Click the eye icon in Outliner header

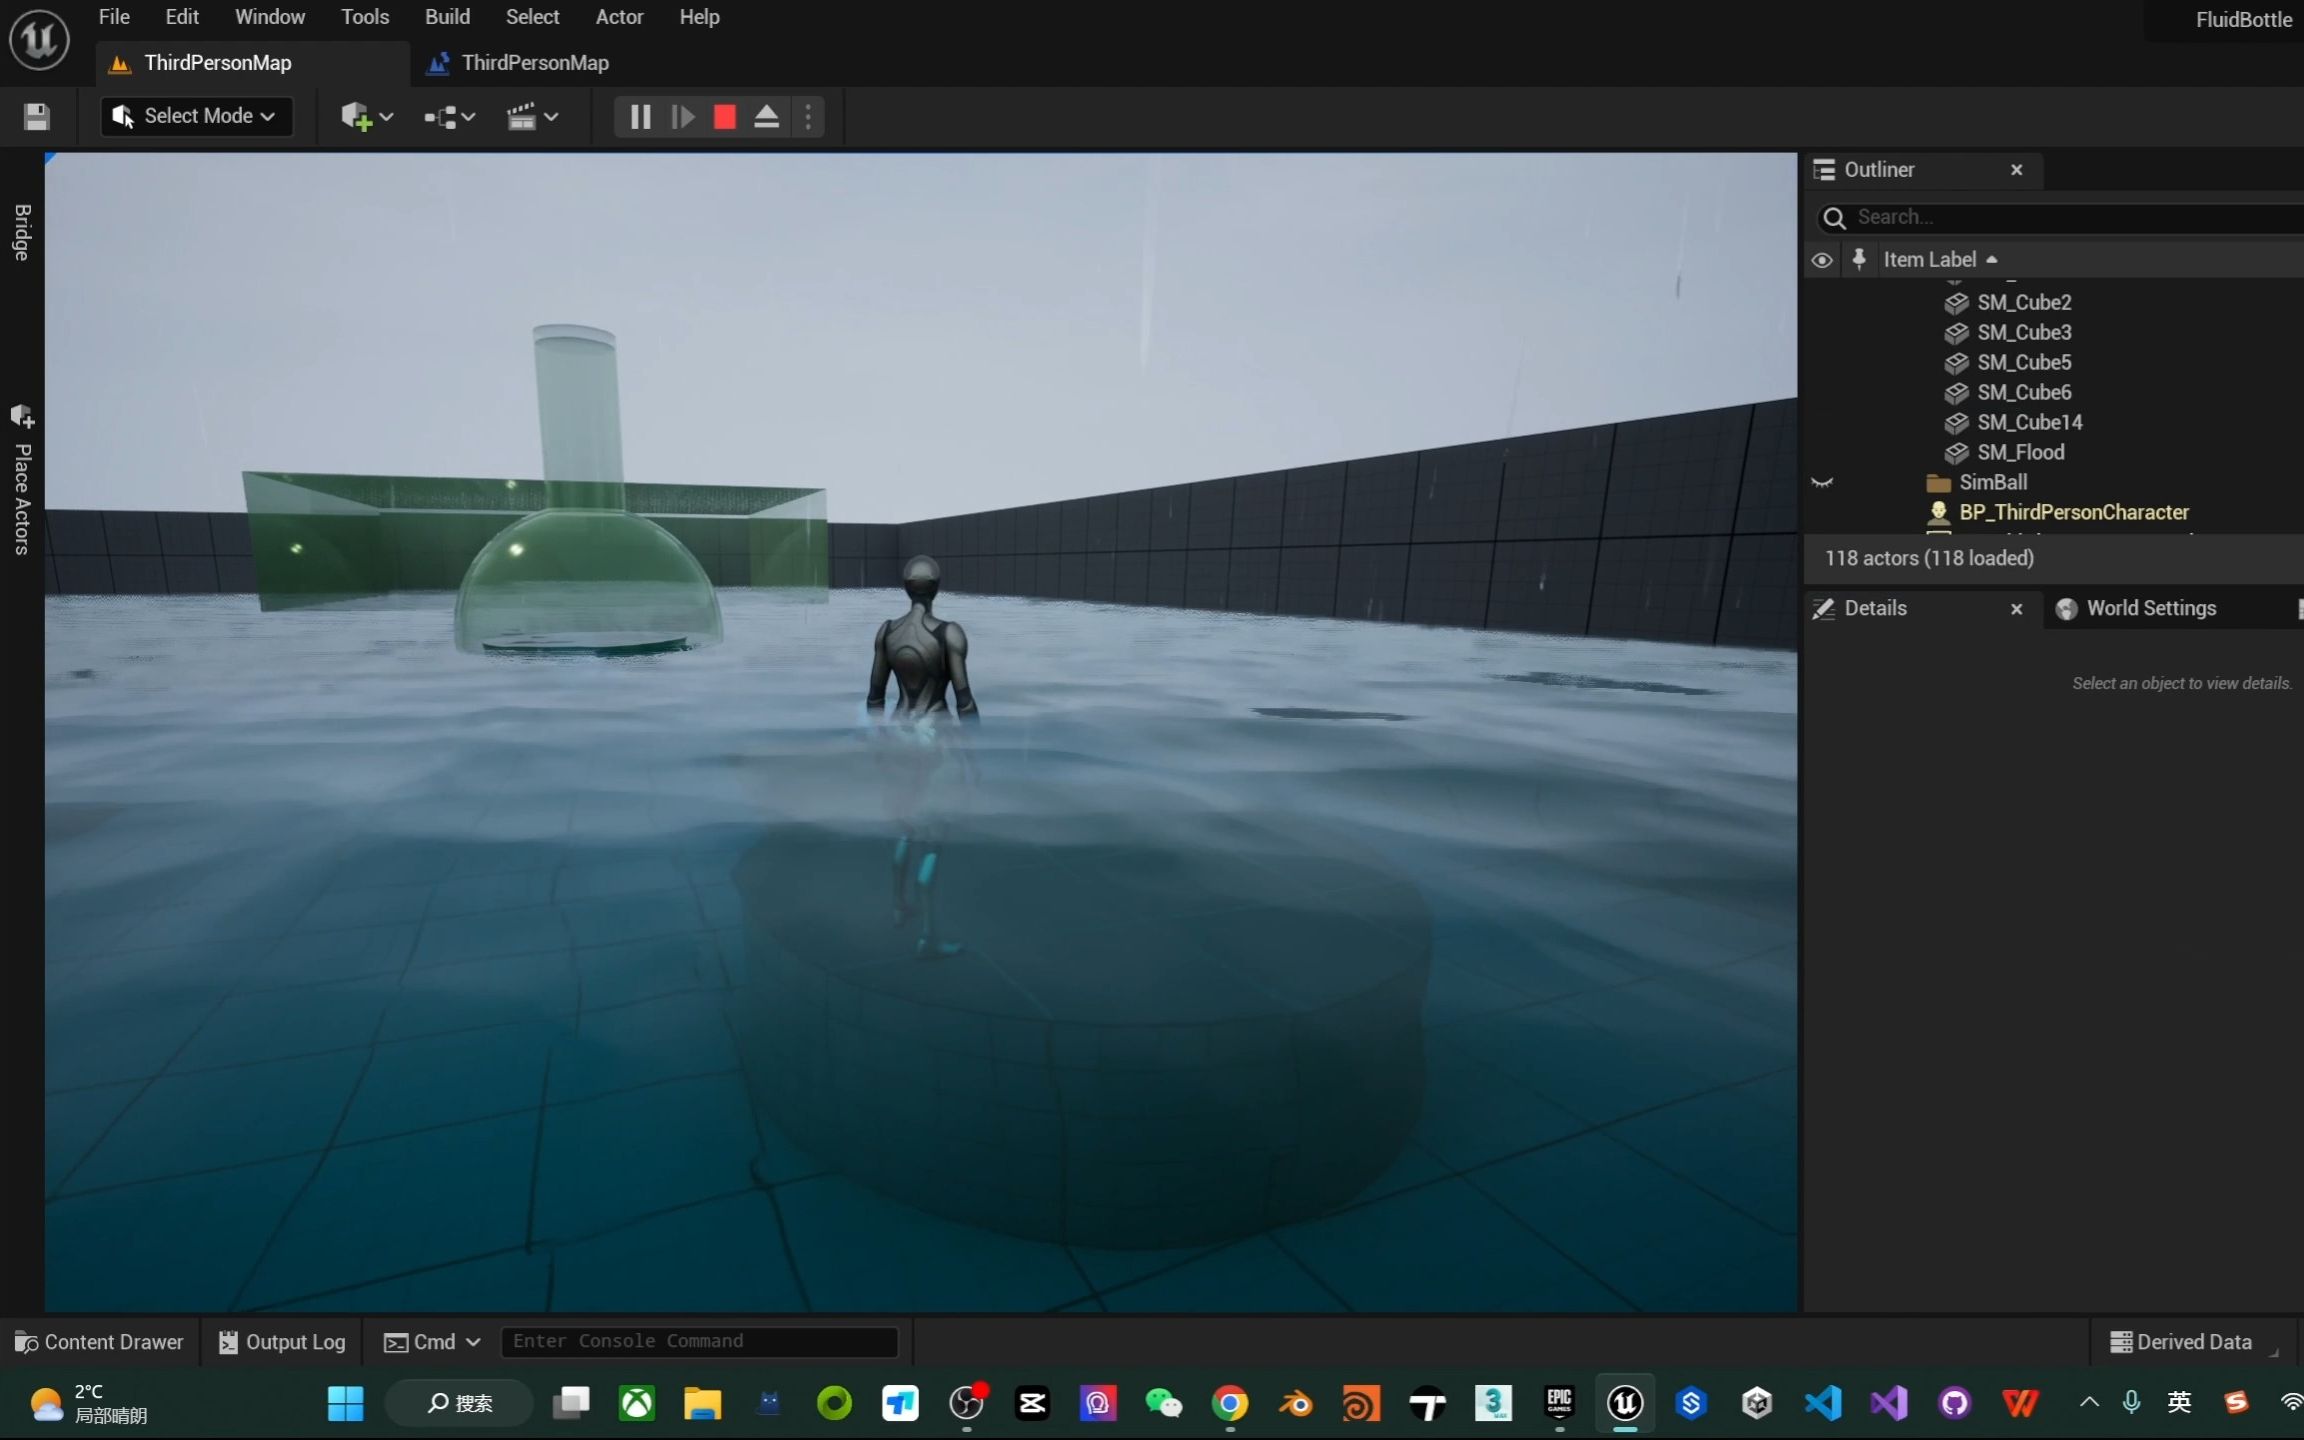click(x=1822, y=259)
